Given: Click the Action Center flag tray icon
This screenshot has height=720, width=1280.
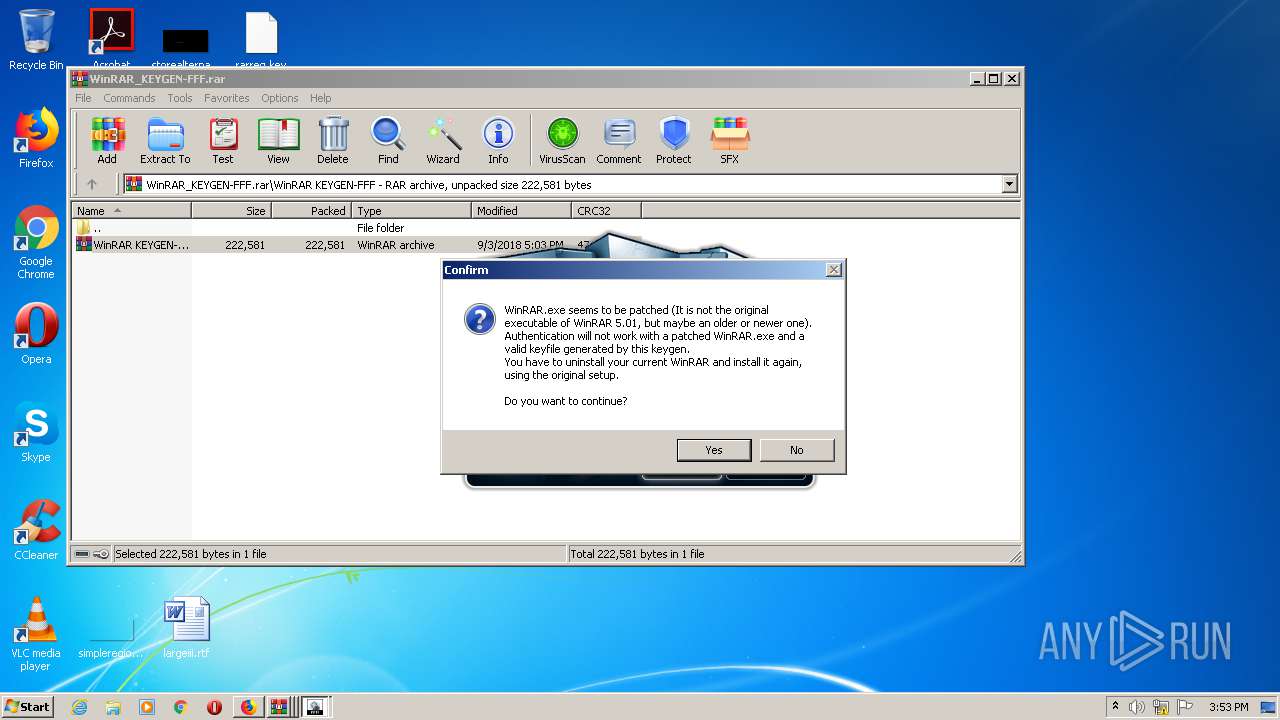Looking at the screenshot, I should (x=1184, y=707).
